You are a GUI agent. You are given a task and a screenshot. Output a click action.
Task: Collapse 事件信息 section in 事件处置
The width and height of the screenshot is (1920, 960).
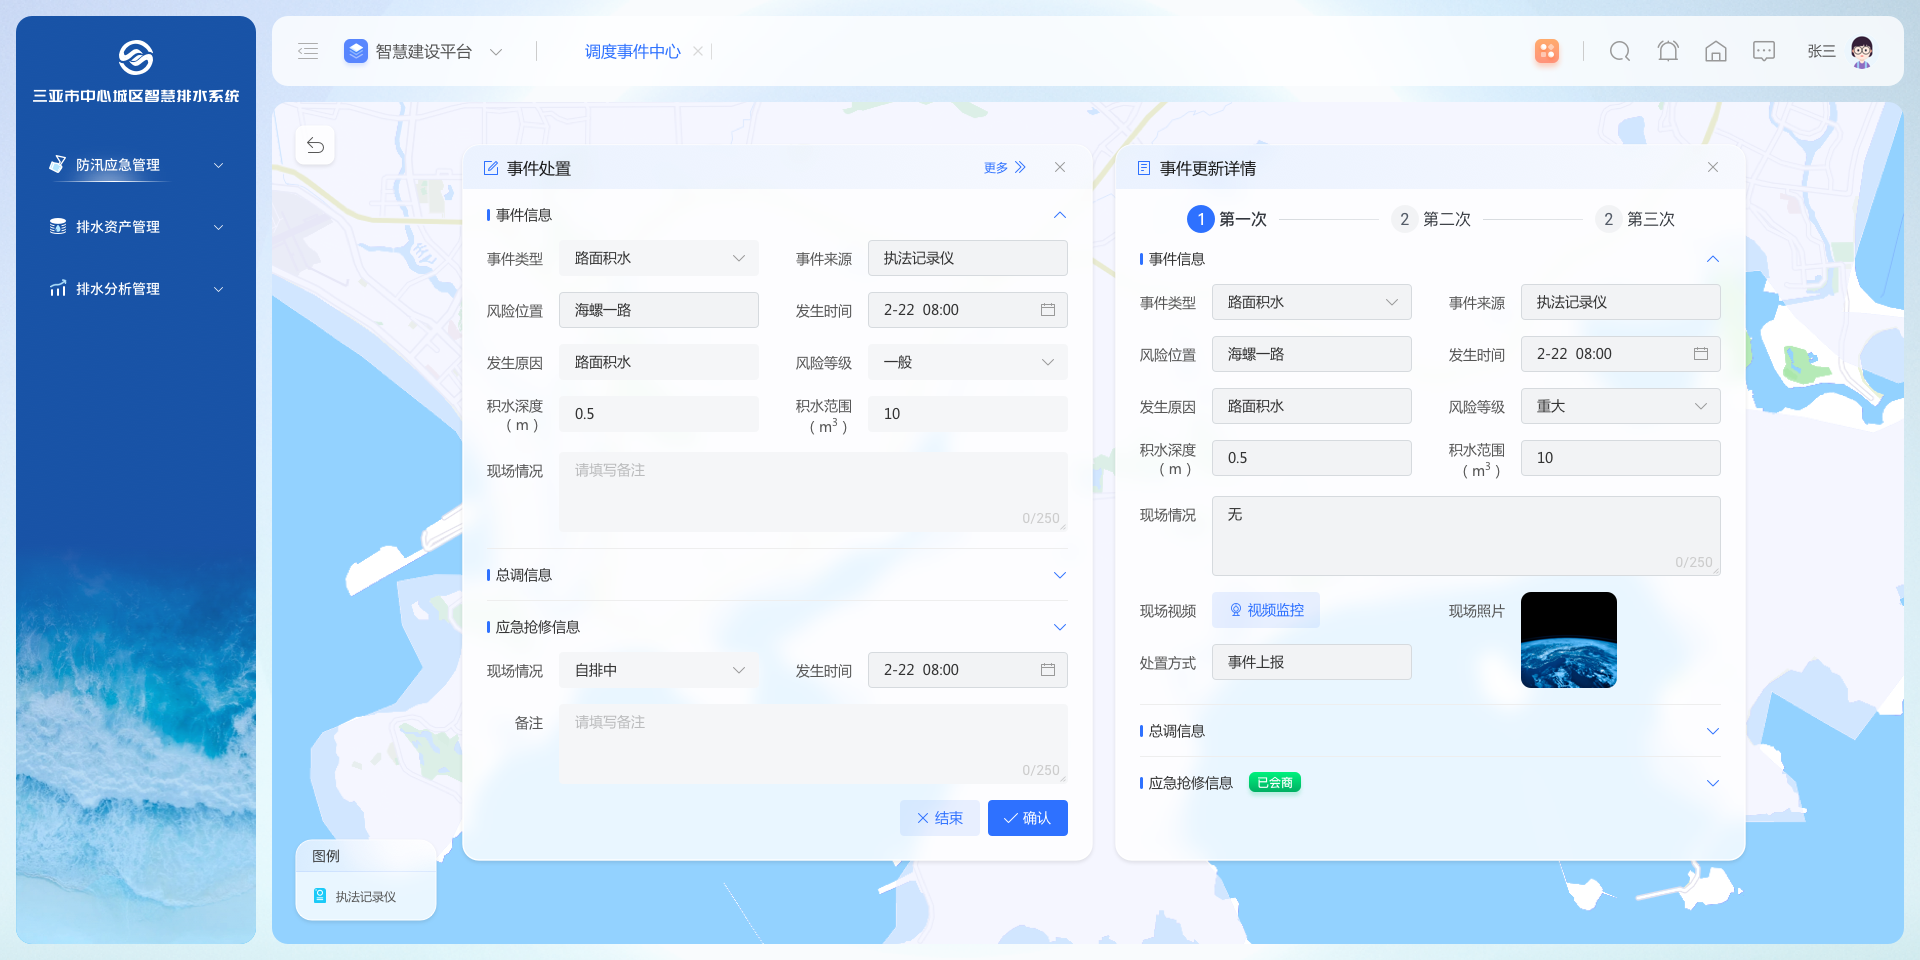(x=1060, y=215)
